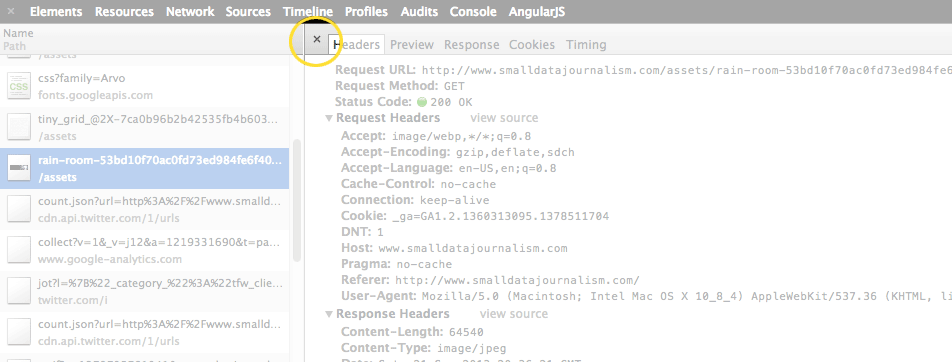Viewport: 952px width, 362px height.
Task: Collapse the Request Headers section
Action: (329, 118)
